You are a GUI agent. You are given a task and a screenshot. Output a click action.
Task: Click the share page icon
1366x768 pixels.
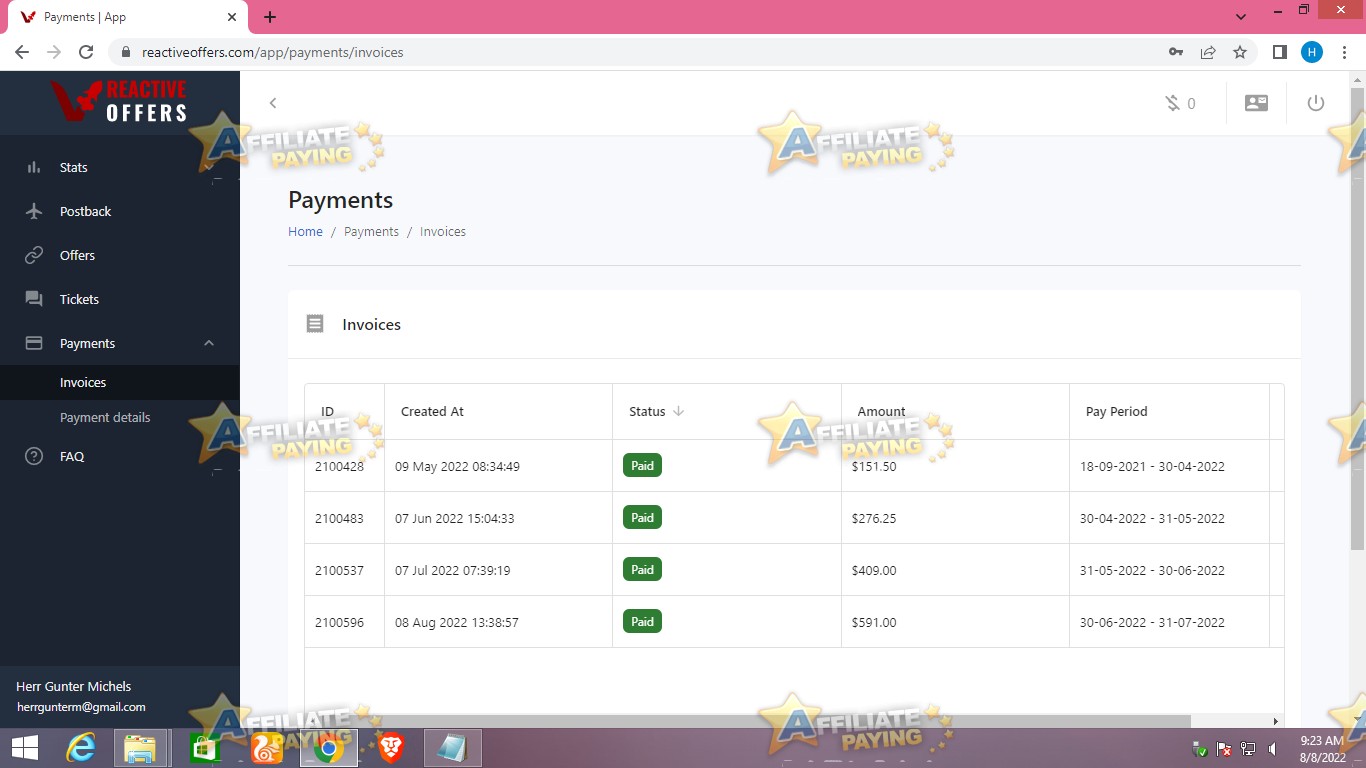pos(1208,52)
